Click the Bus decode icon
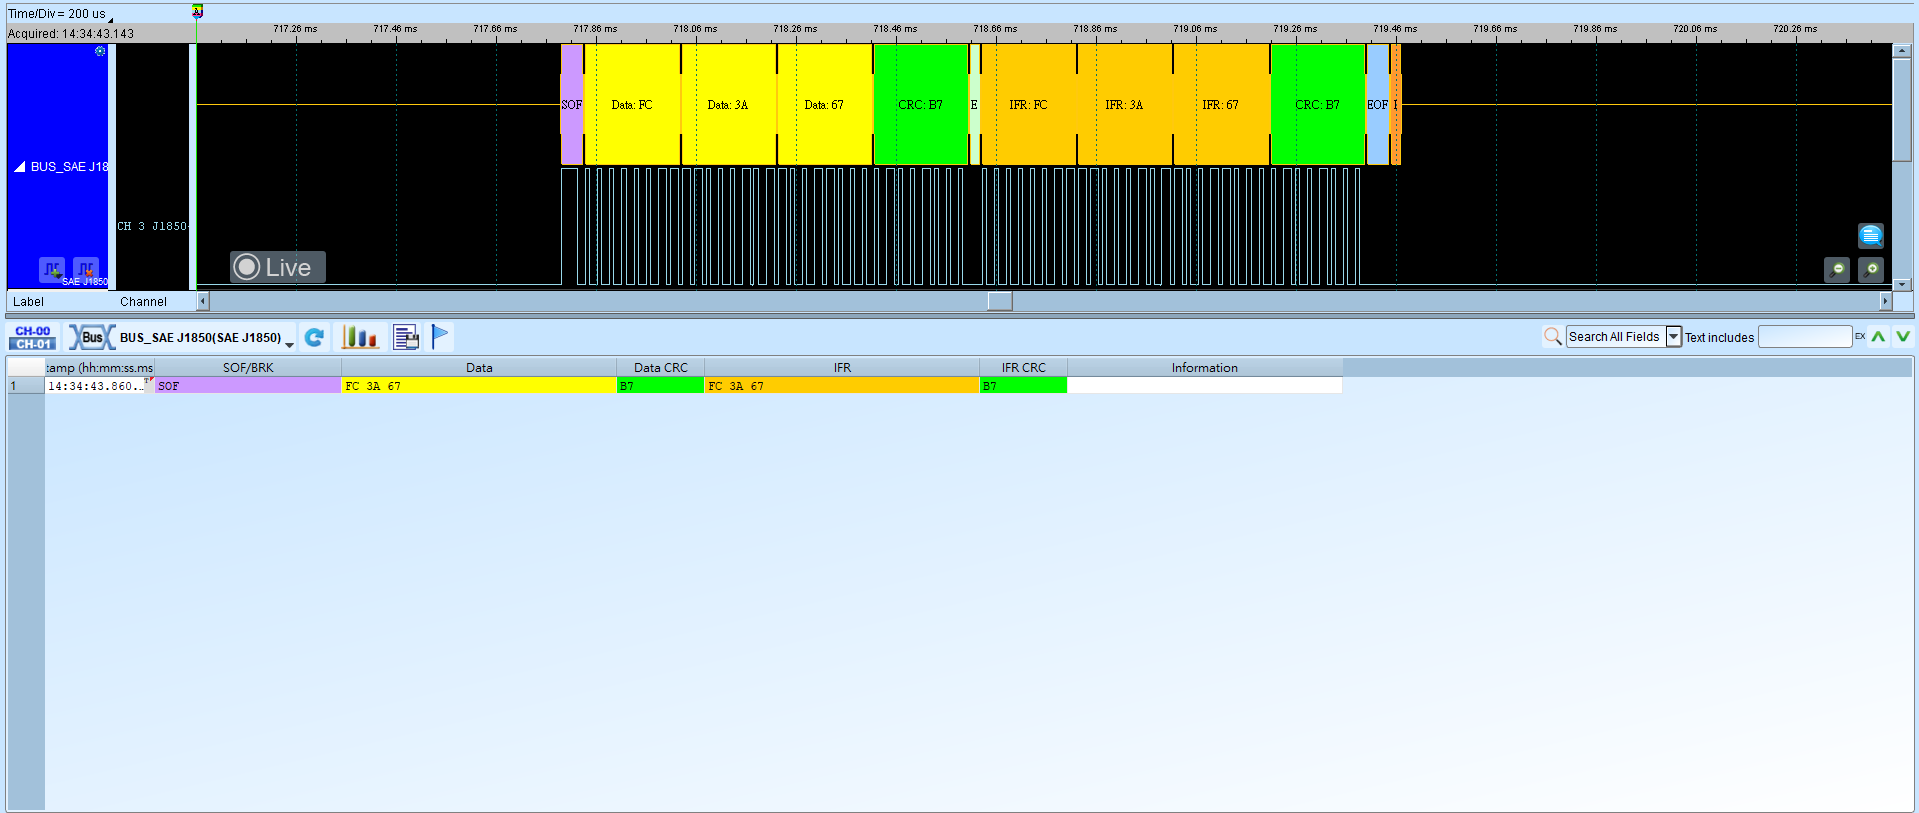The width and height of the screenshot is (1919, 813). (92, 337)
